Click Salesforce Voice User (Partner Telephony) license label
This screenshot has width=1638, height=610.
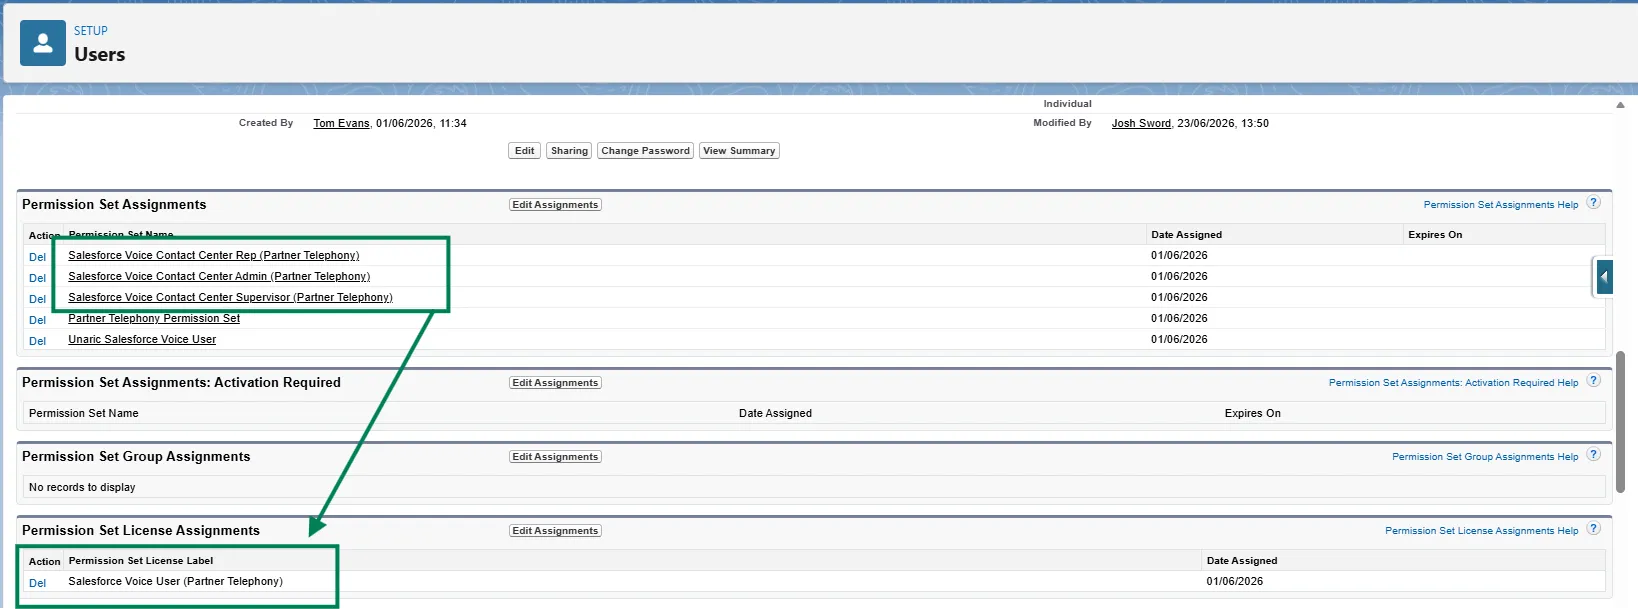pos(175,582)
